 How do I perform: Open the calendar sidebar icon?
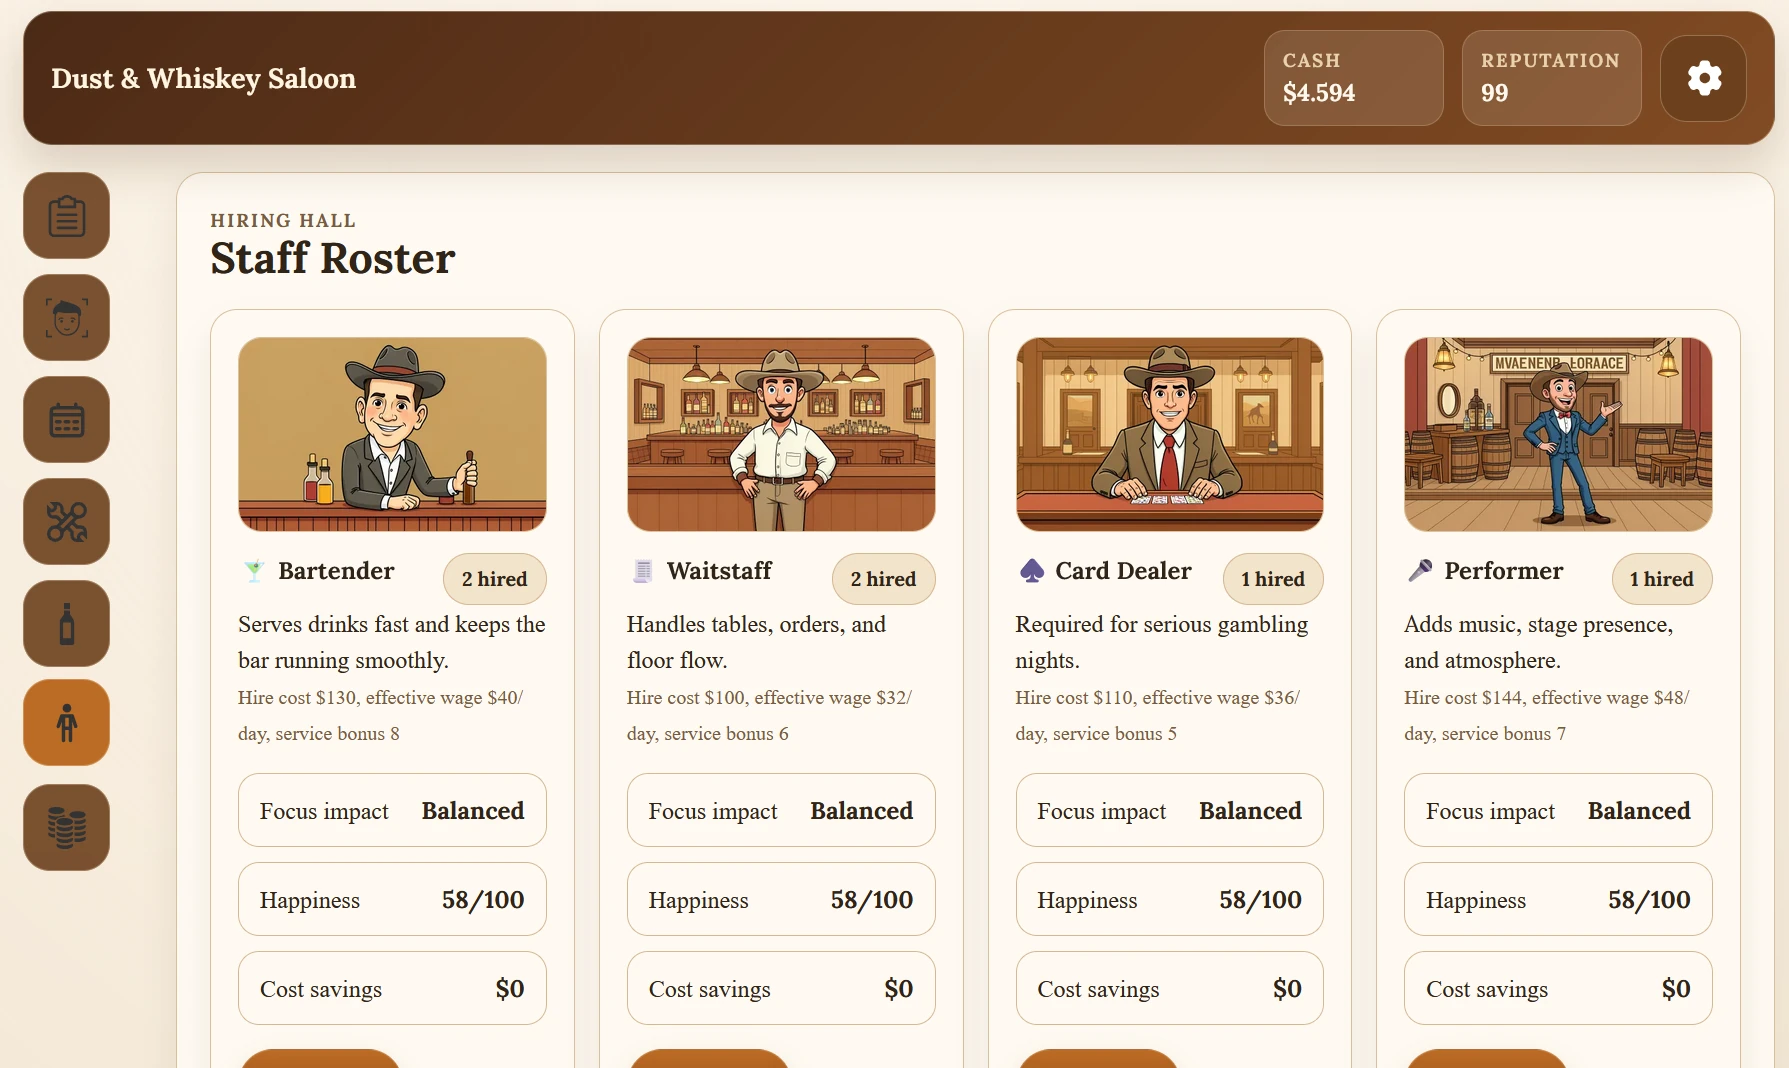pos(67,419)
